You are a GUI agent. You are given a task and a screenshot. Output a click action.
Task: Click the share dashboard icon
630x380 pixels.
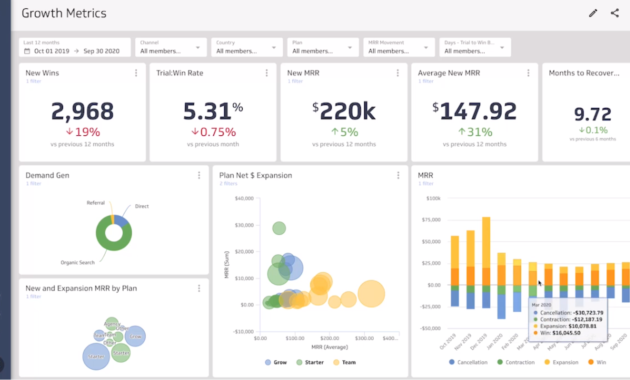[615, 13]
